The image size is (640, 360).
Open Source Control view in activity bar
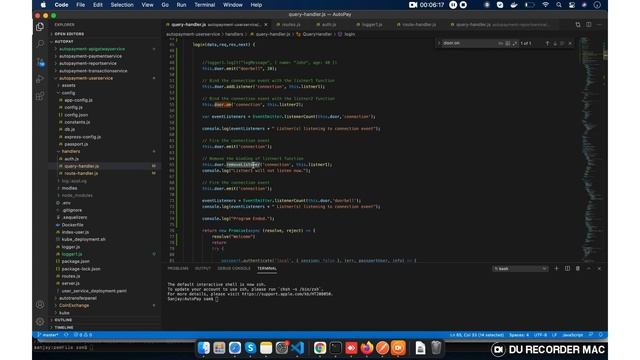tap(40, 62)
